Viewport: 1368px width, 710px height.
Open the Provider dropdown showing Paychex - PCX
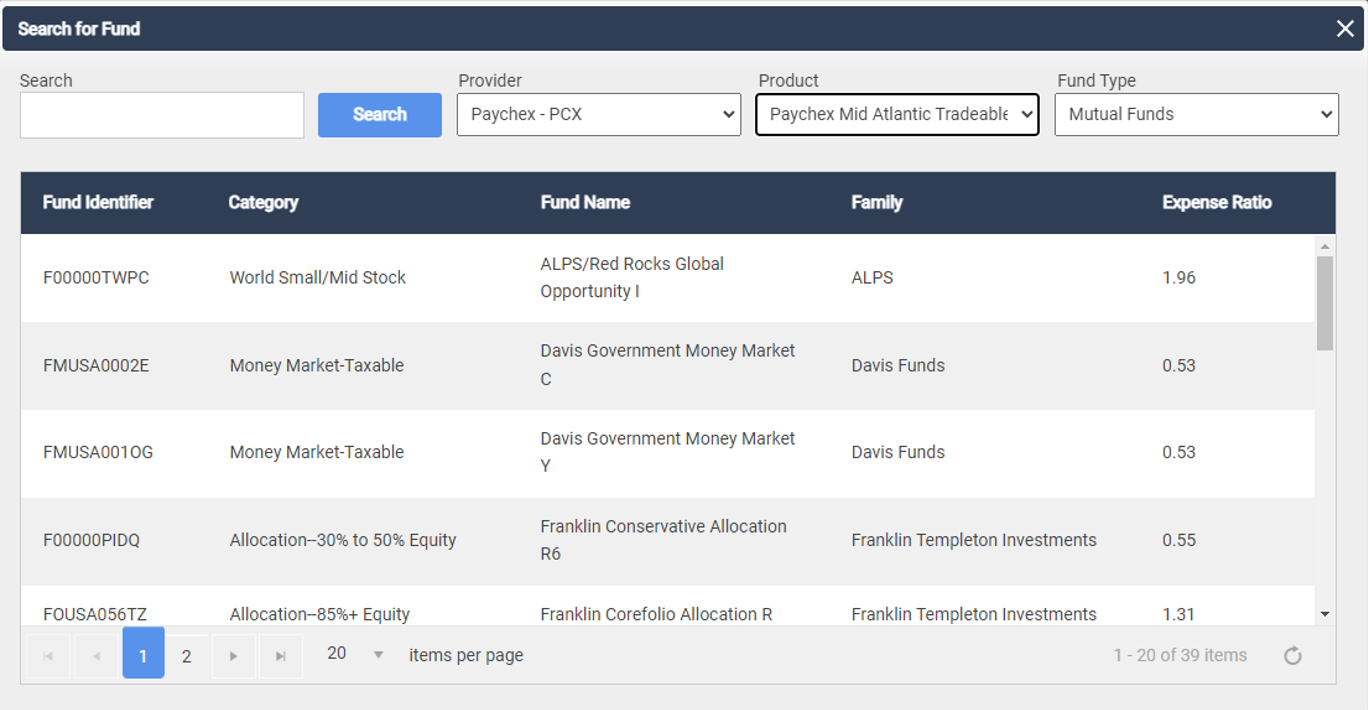coord(599,114)
